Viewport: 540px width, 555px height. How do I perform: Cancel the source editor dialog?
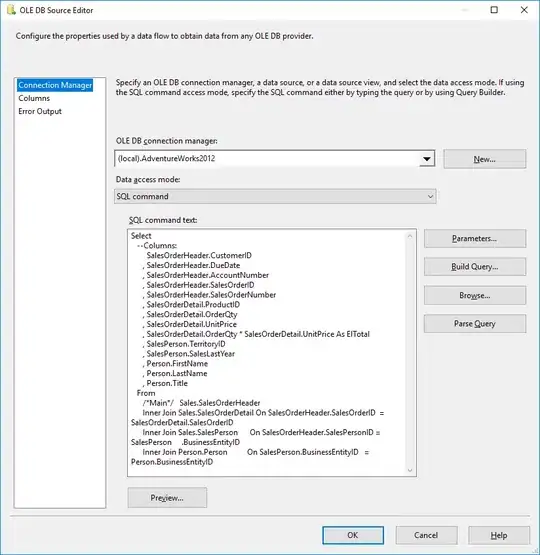pyautogui.click(x=426, y=535)
